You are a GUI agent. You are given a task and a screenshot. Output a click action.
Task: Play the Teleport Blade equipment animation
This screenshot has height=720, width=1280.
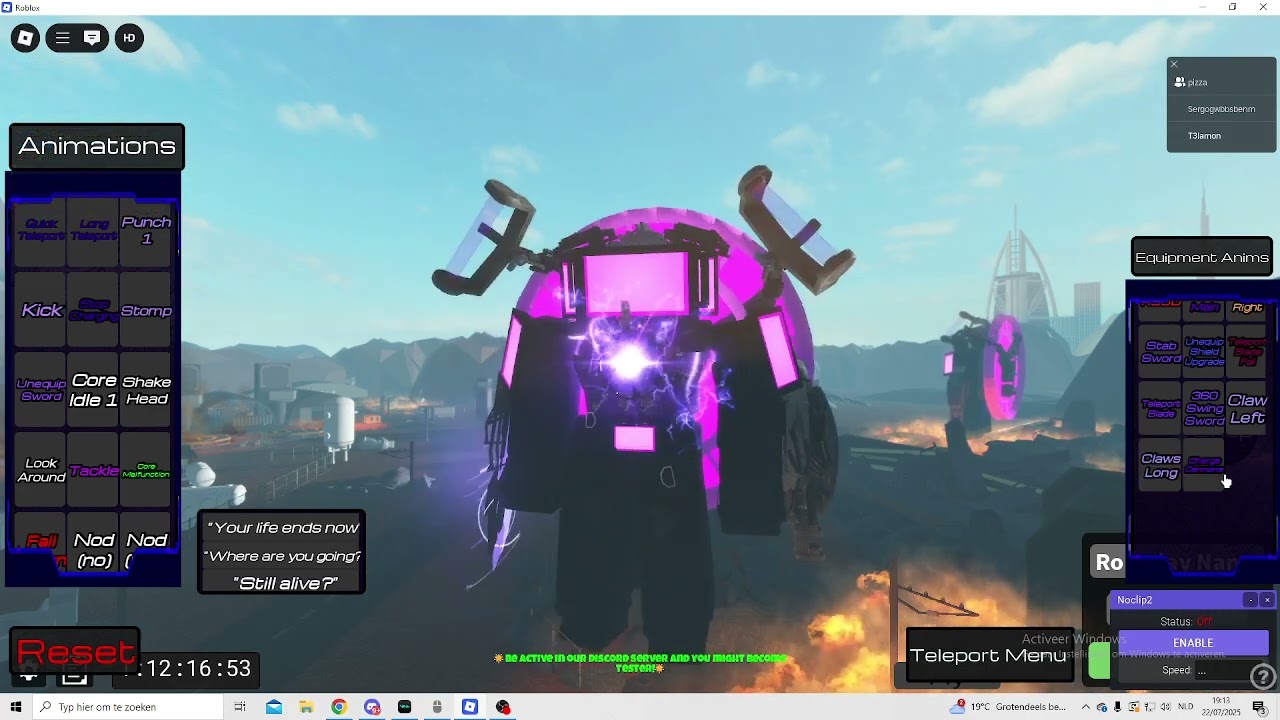(1161, 409)
